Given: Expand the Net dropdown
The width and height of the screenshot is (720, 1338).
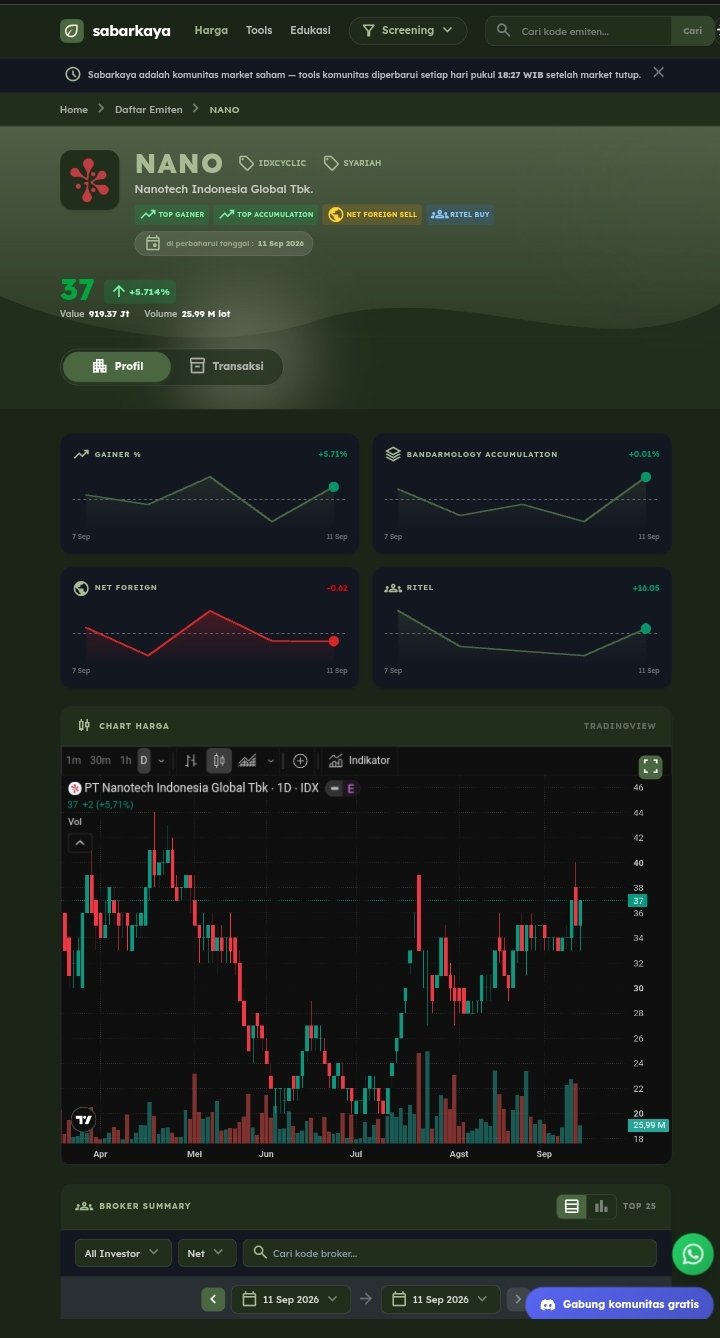Looking at the screenshot, I should 207,1253.
